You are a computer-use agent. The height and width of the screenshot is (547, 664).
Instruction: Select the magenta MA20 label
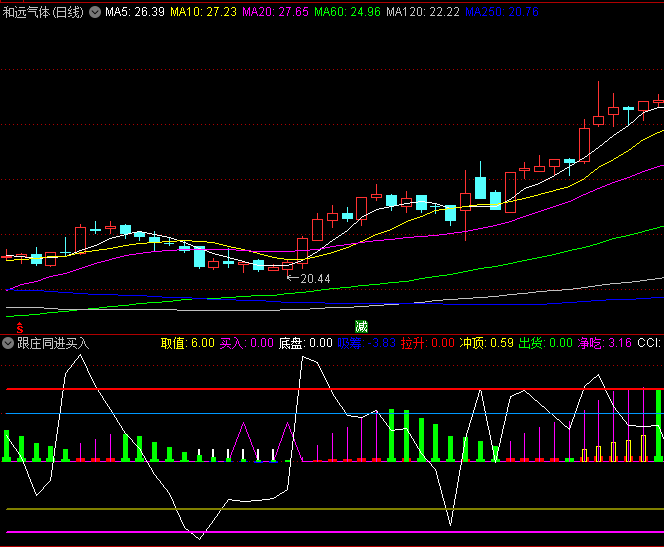275,12
